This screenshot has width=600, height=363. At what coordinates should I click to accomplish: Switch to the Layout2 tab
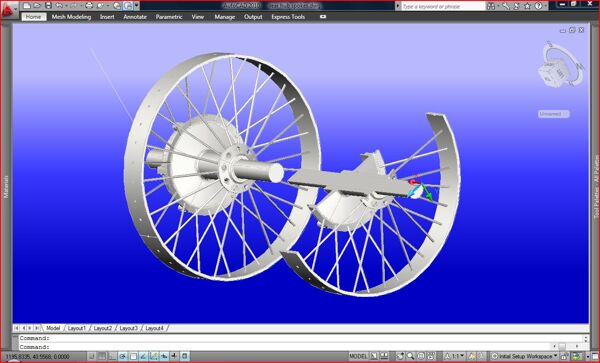pyautogui.click(x=103, y=328)
